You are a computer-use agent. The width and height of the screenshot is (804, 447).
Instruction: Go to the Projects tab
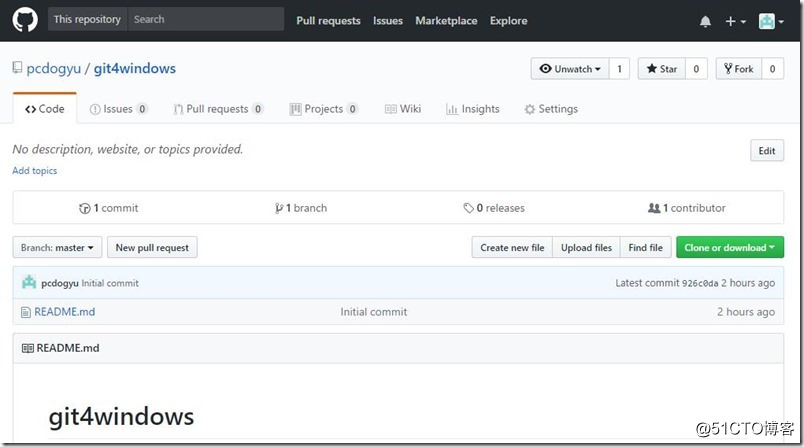click(x=324, y=109)
